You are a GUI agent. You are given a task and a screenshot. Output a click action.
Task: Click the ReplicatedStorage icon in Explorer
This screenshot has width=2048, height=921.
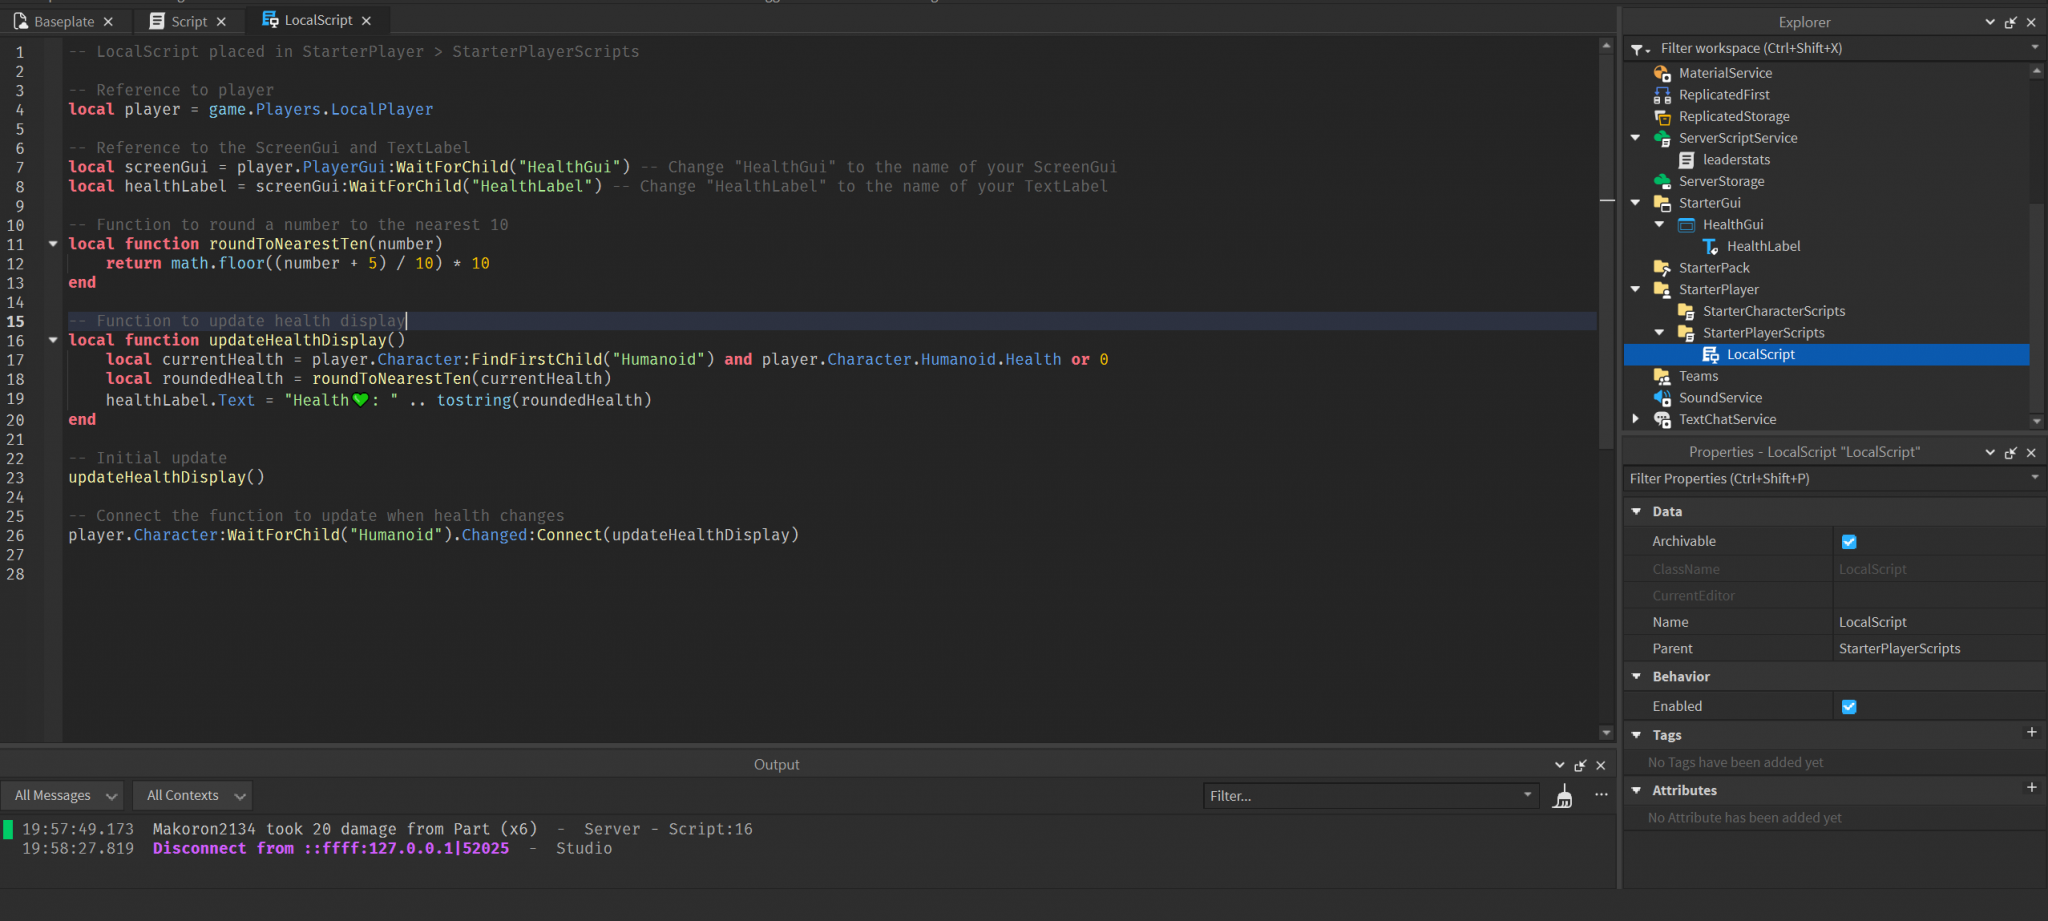click(x=1662, y=117)
